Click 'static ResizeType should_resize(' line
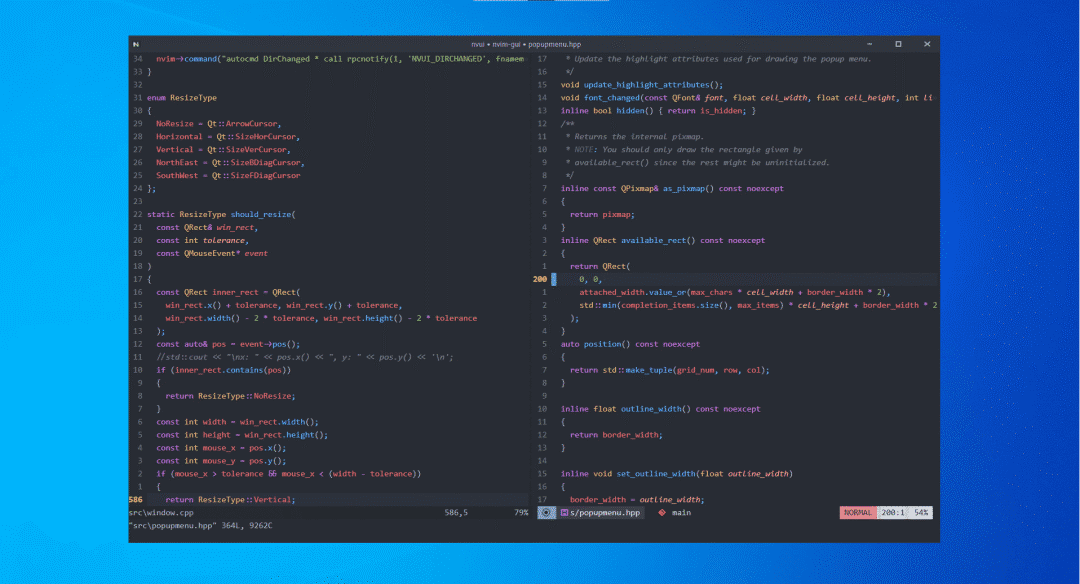Viewport: 1080px width, 584px height. (x=221, y=214)
